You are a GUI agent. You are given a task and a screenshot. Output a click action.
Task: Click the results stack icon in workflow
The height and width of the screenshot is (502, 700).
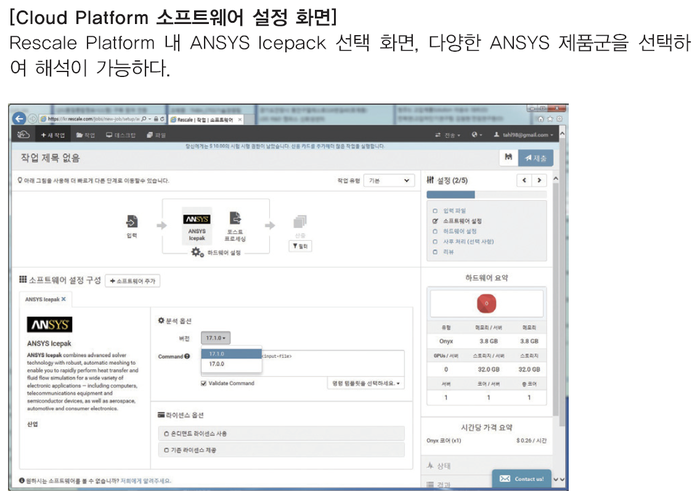[300, 222]
